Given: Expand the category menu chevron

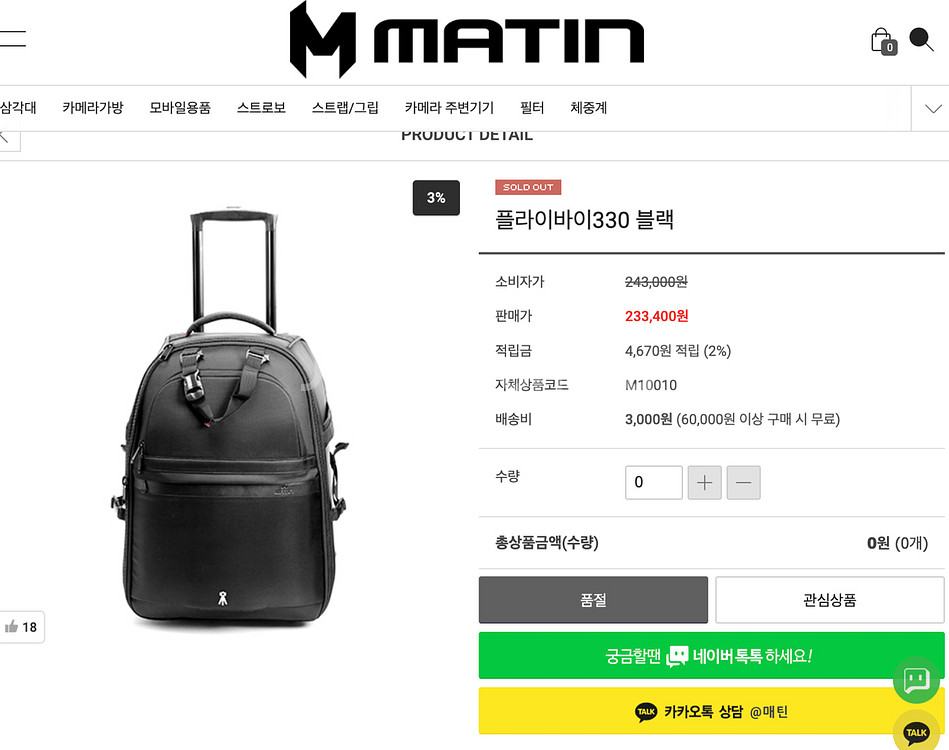Looking at the screenshot, I should pos(933,108).
